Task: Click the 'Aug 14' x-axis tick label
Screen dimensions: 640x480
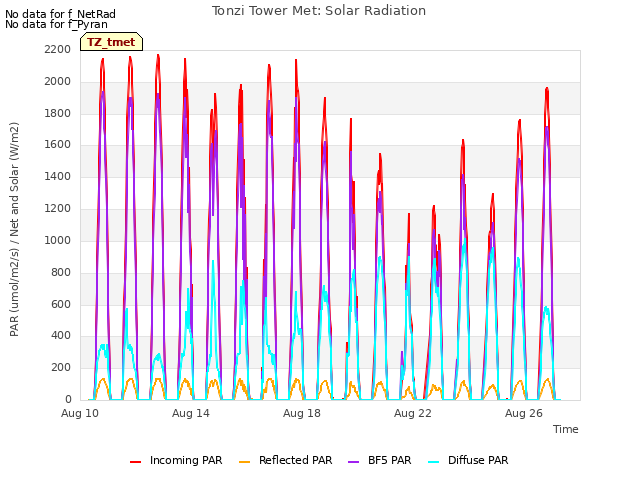Action: pos(191,413)
